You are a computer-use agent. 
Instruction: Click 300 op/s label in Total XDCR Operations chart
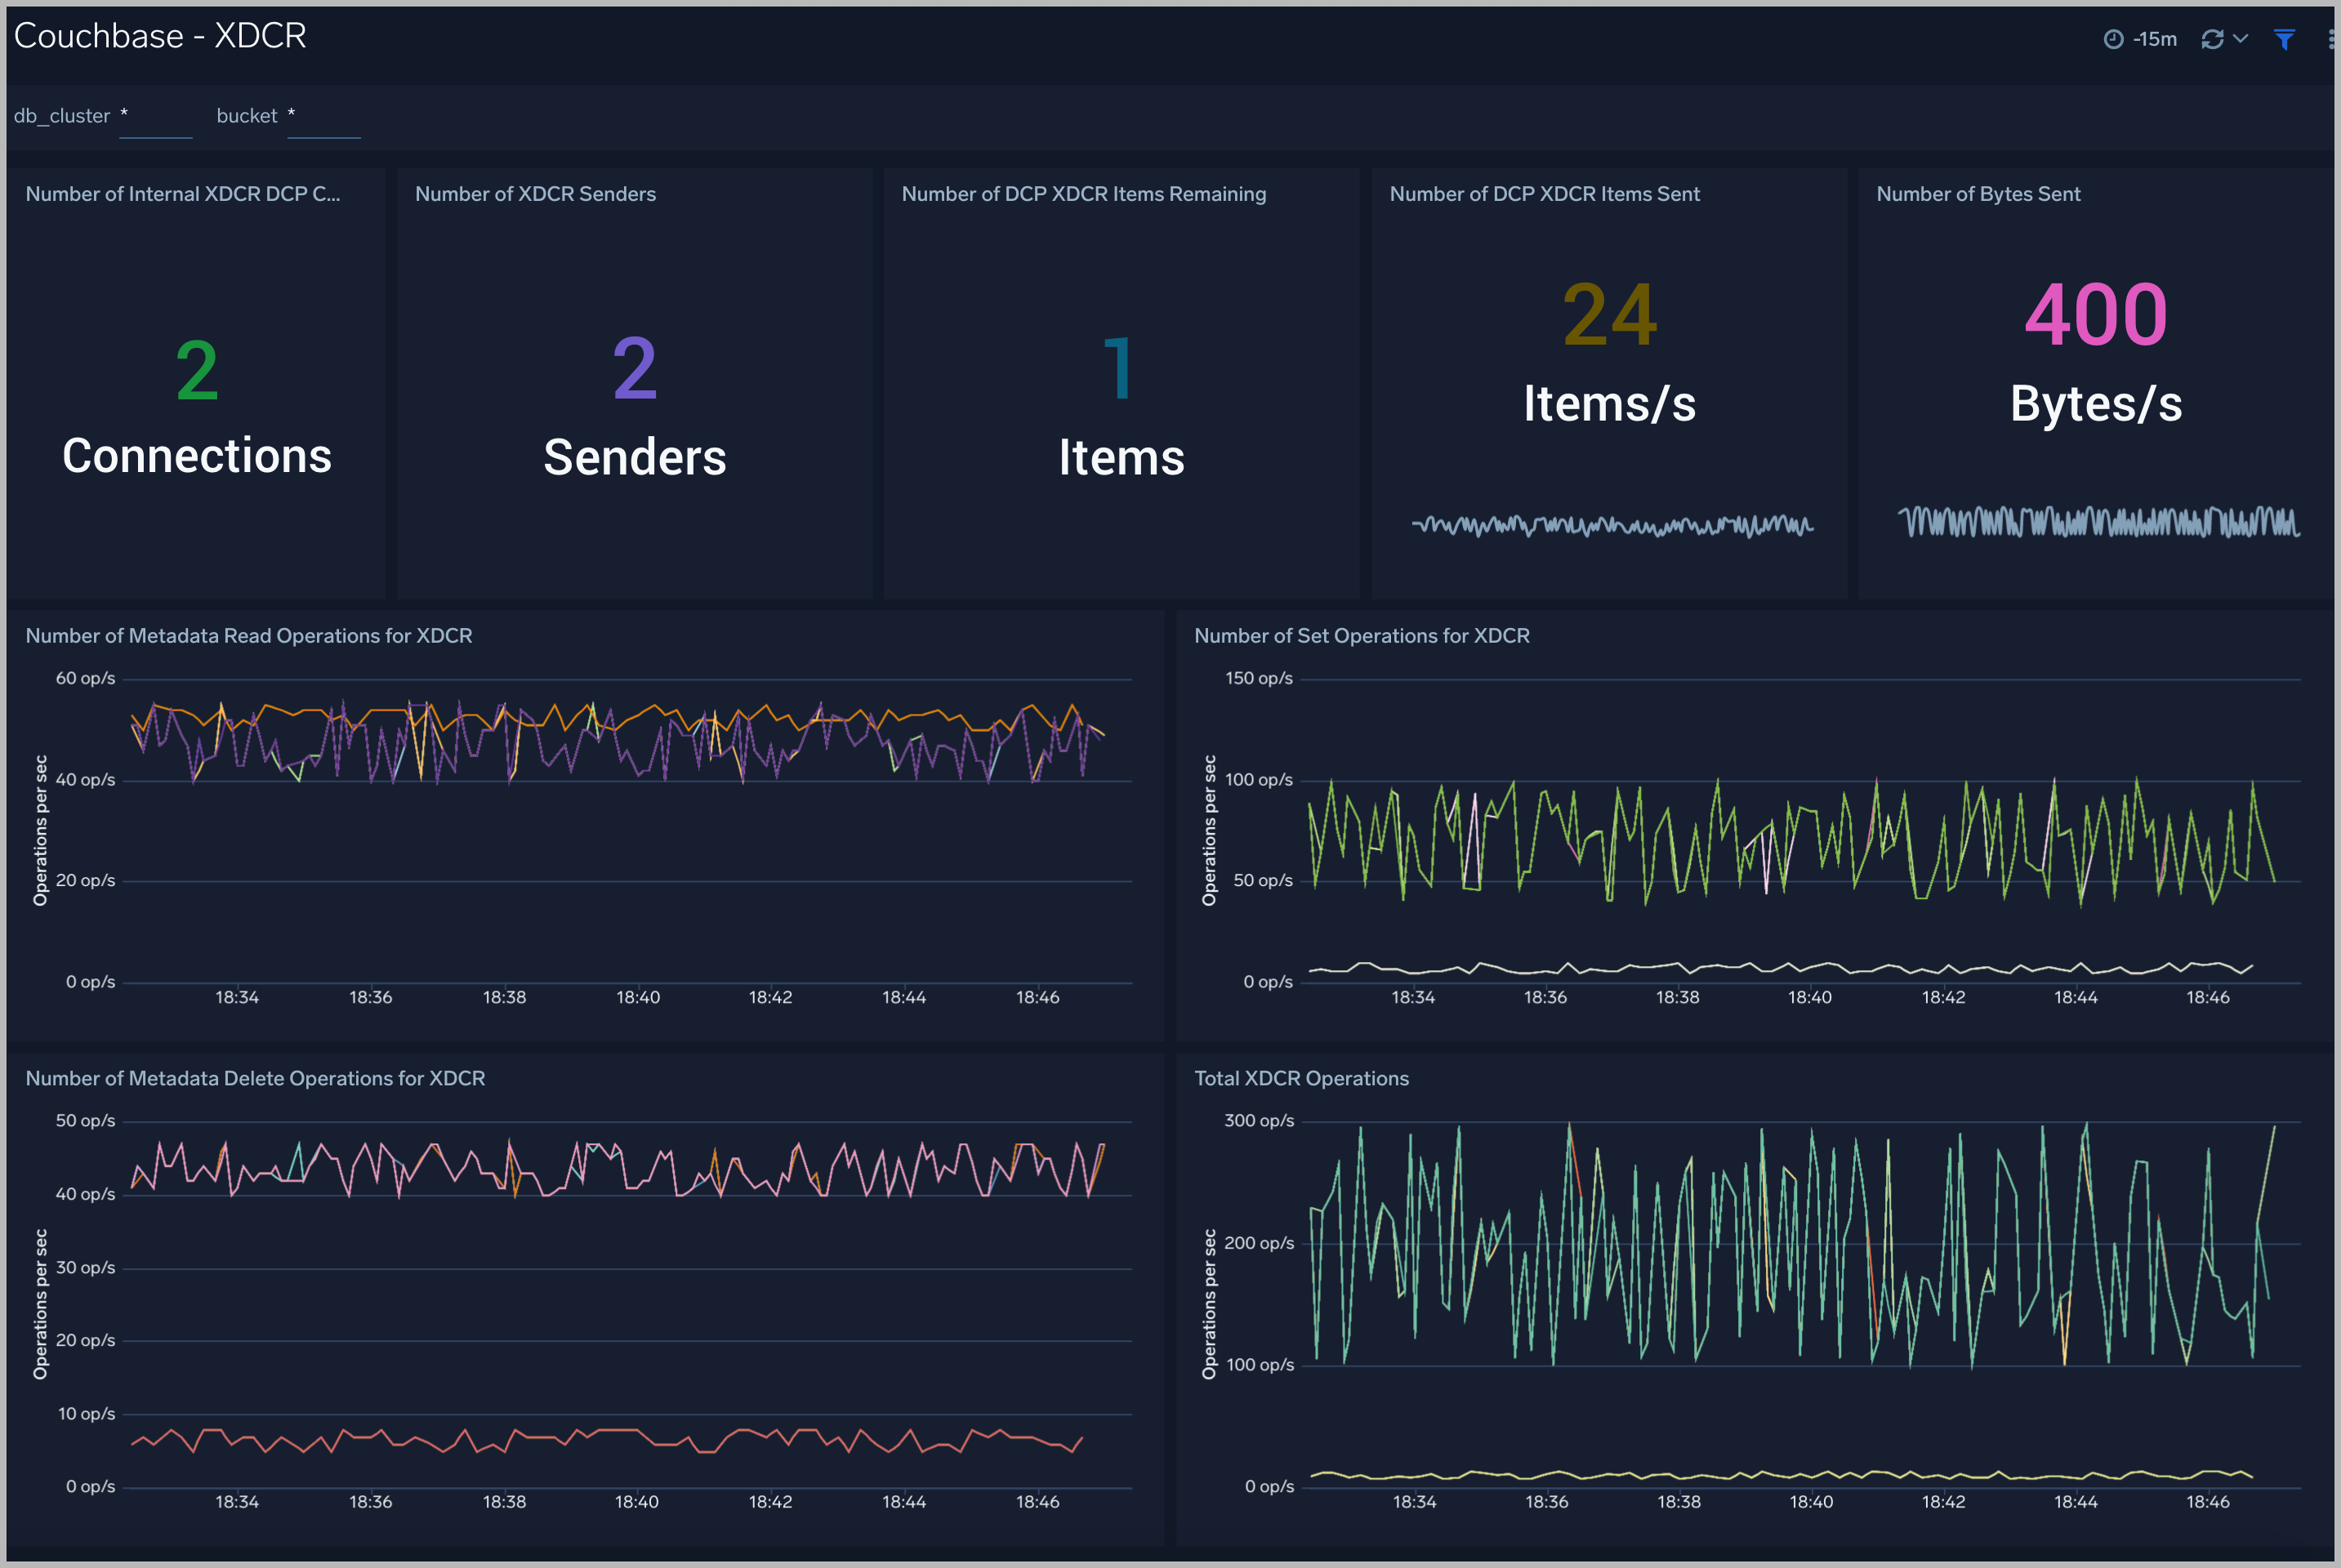click(1259, 1120)
